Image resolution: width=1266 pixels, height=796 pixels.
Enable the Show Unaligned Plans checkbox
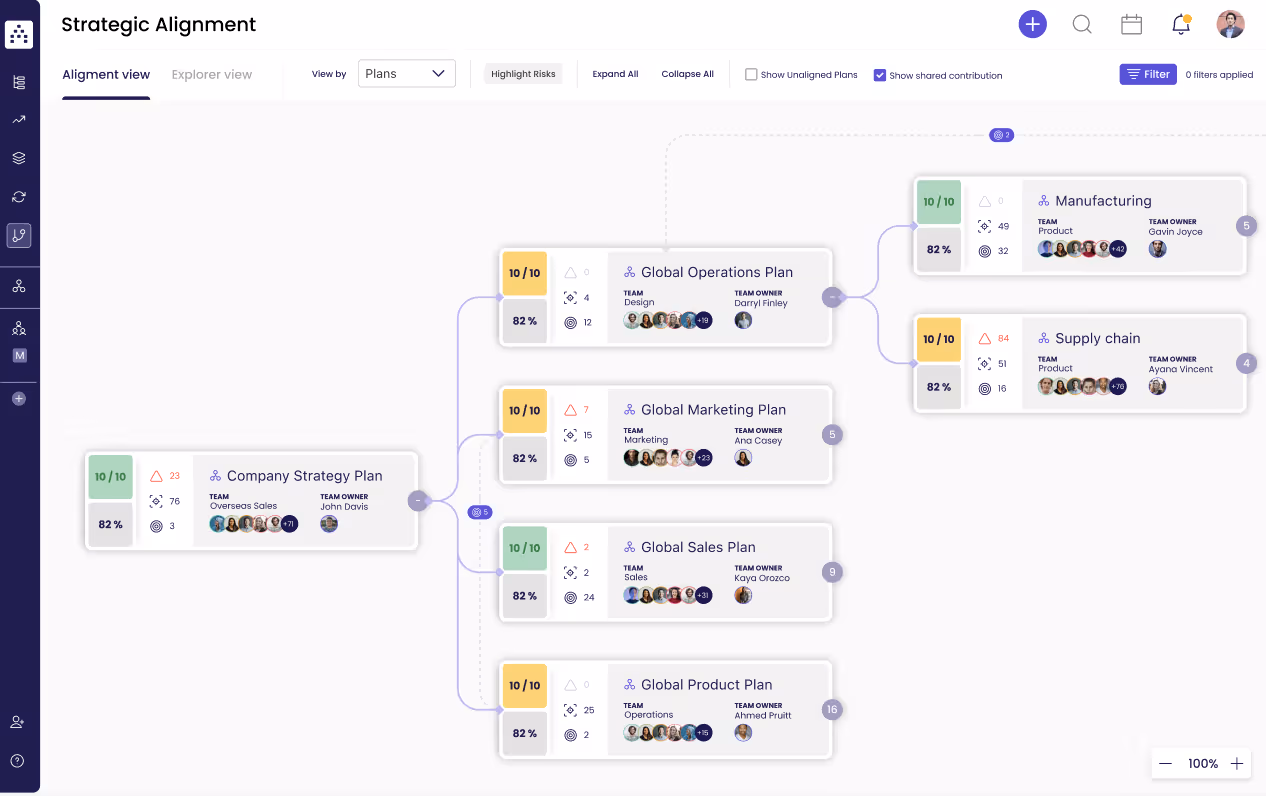(x=749, y=74)
